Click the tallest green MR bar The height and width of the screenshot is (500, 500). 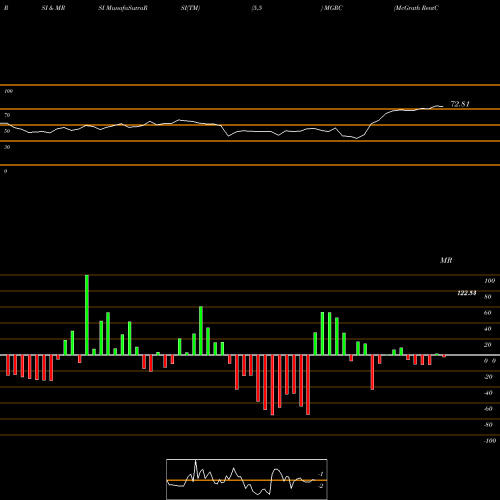pos(87,315)
